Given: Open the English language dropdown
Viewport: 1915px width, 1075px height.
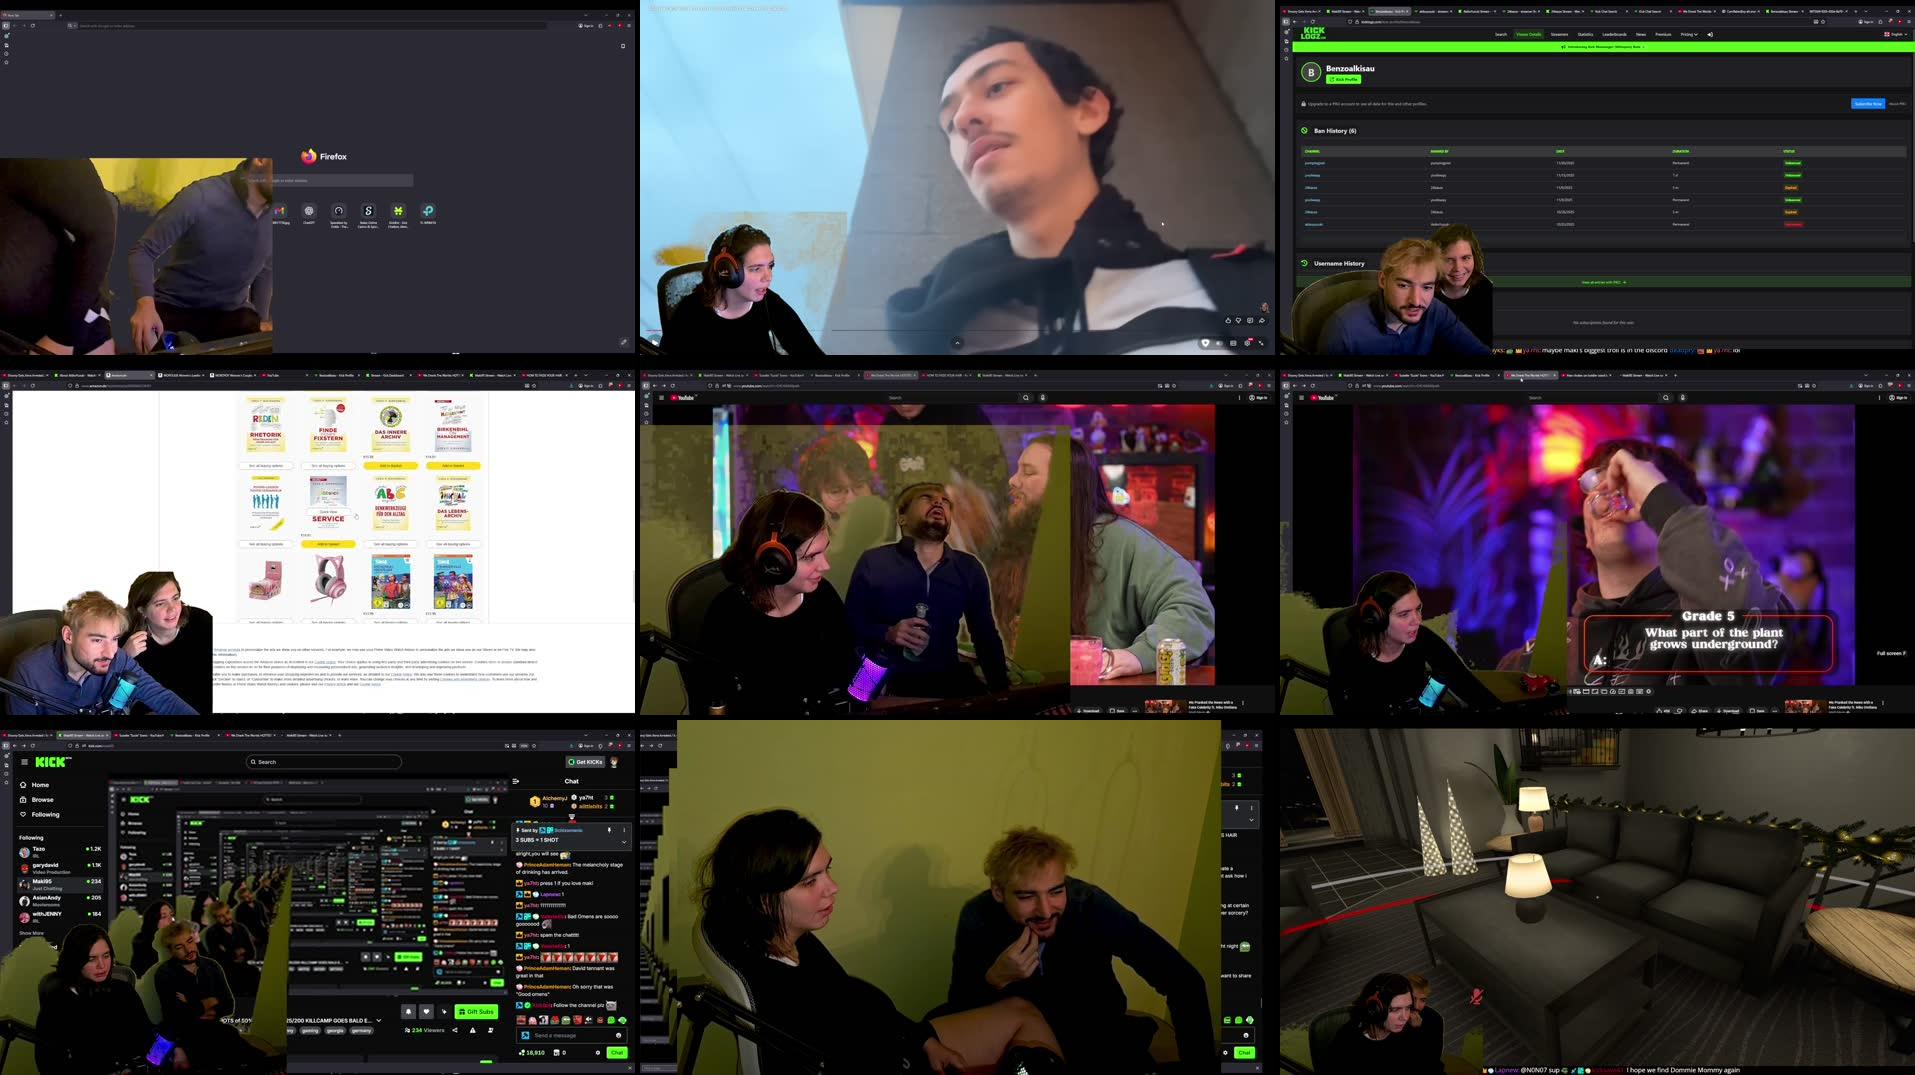Looking at the screenshot, I should [x=1895, y=33].
